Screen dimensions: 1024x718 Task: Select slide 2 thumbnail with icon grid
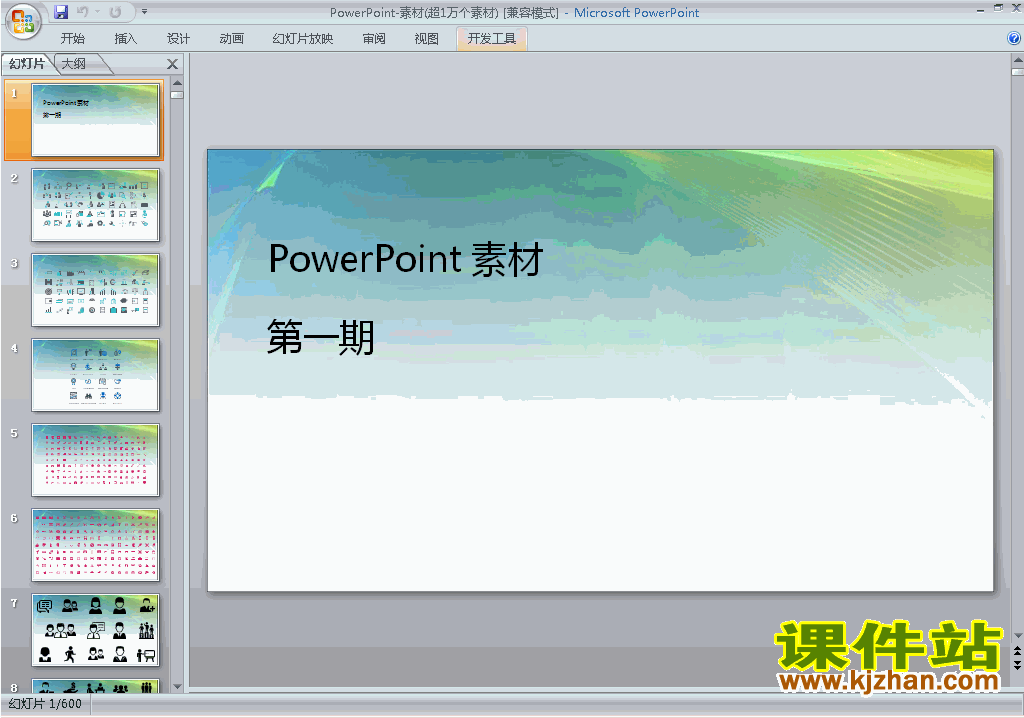[x=95, y=205]
